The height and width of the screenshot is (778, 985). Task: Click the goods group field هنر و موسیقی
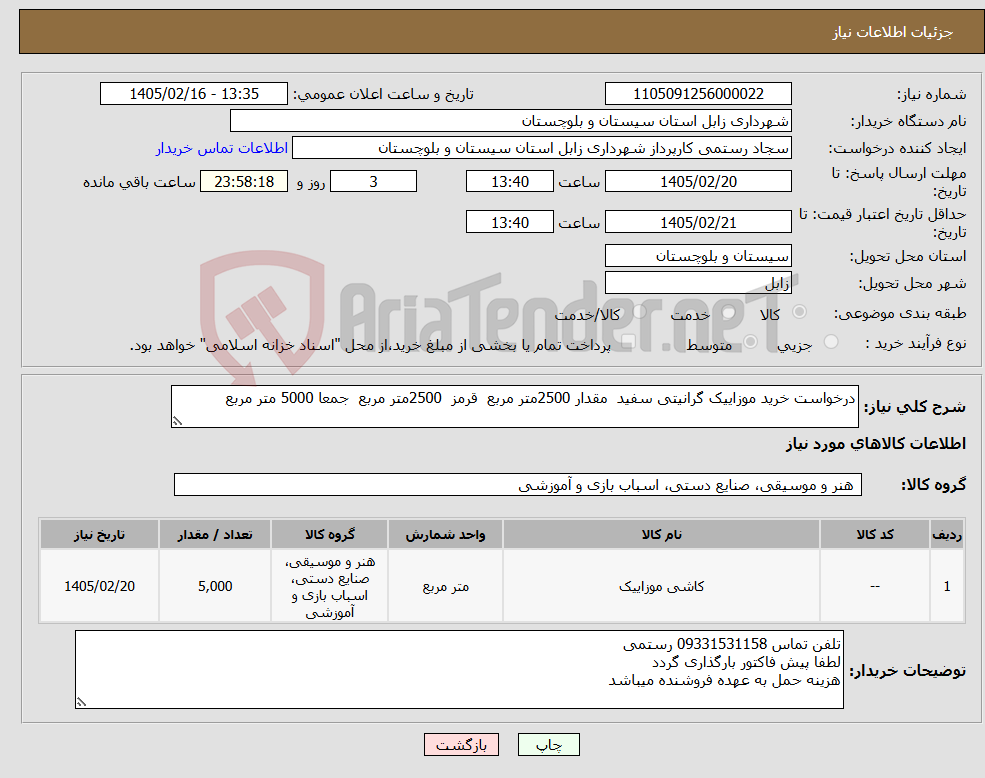point(518,485)
